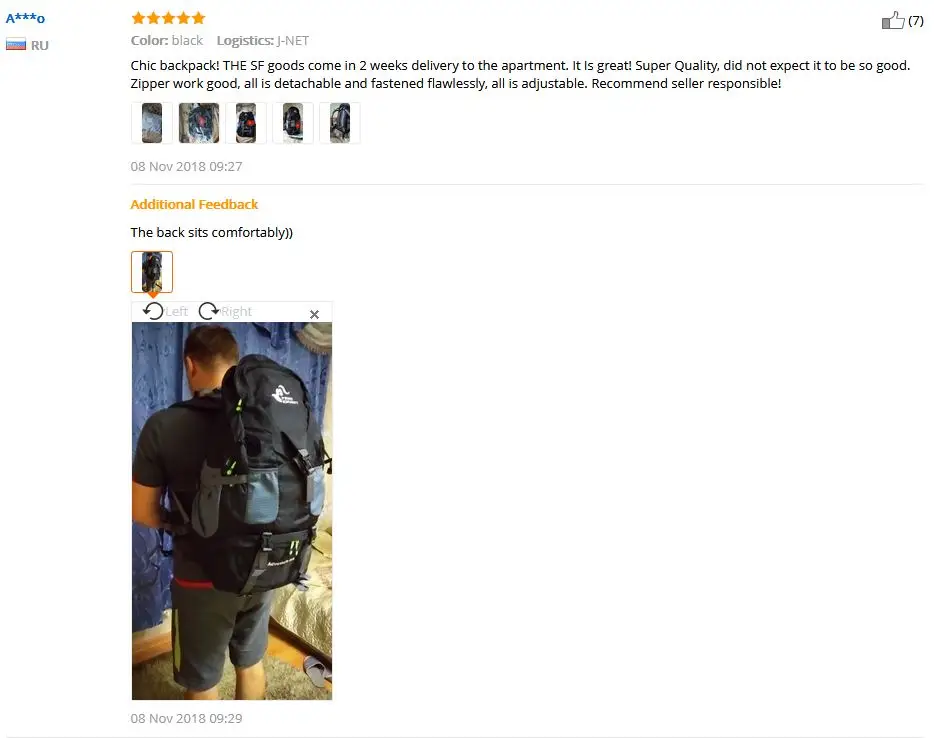Click the helpful count (7)
Viewport: 934px width, 738px height.
[916, 21]
